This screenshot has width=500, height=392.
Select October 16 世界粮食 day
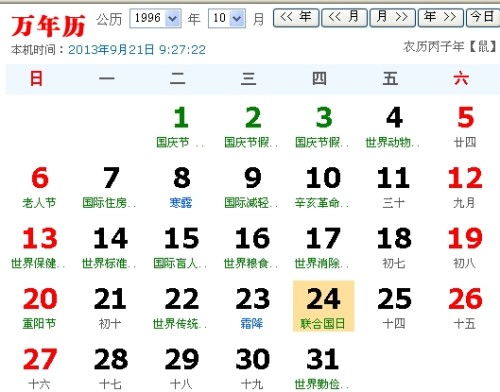[x=252, y=248]
